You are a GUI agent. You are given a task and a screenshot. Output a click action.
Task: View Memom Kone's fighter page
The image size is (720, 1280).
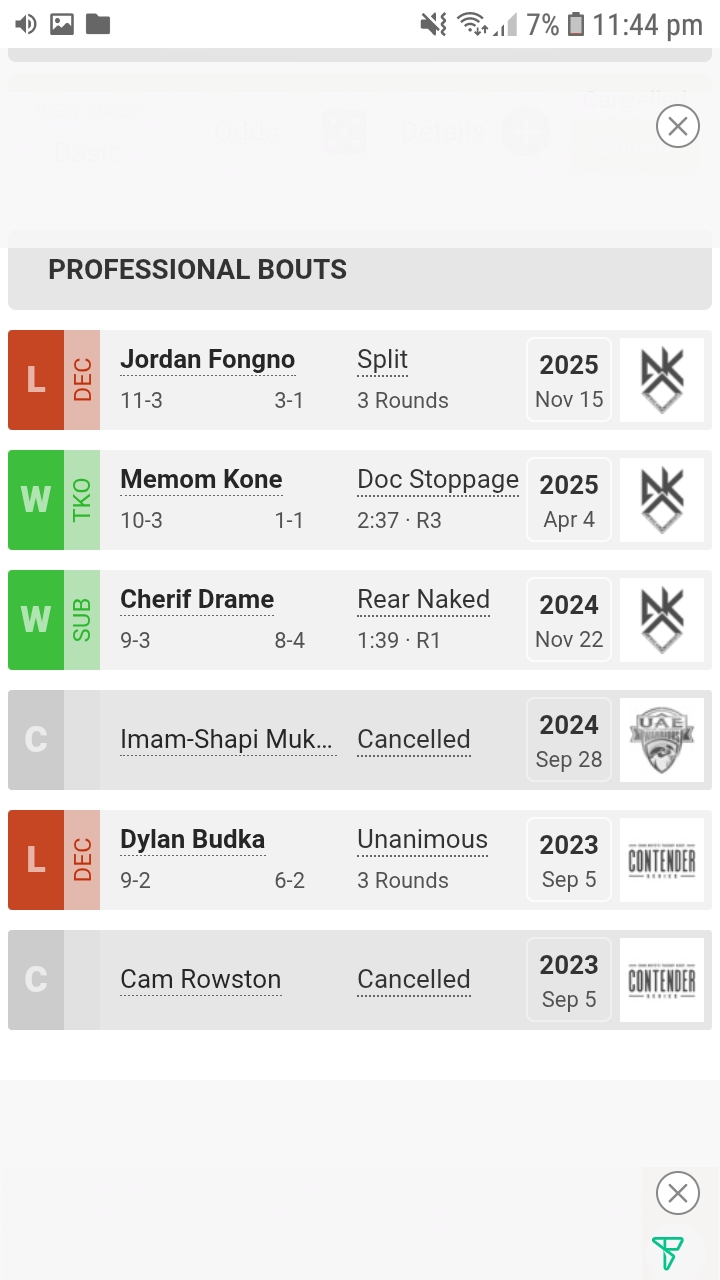[x=201, y=480]
